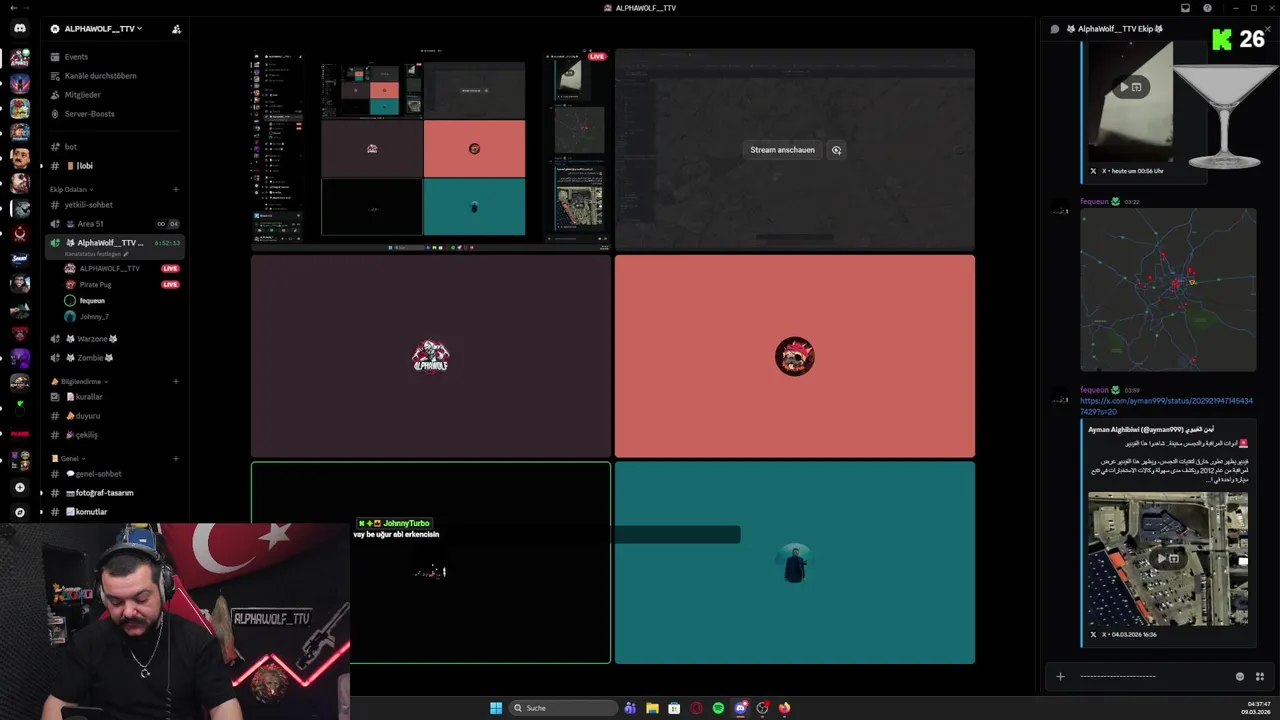1280x720 pixels.
Task: Open emoji picker in chat input
Action: click(x=1240, y=676)
